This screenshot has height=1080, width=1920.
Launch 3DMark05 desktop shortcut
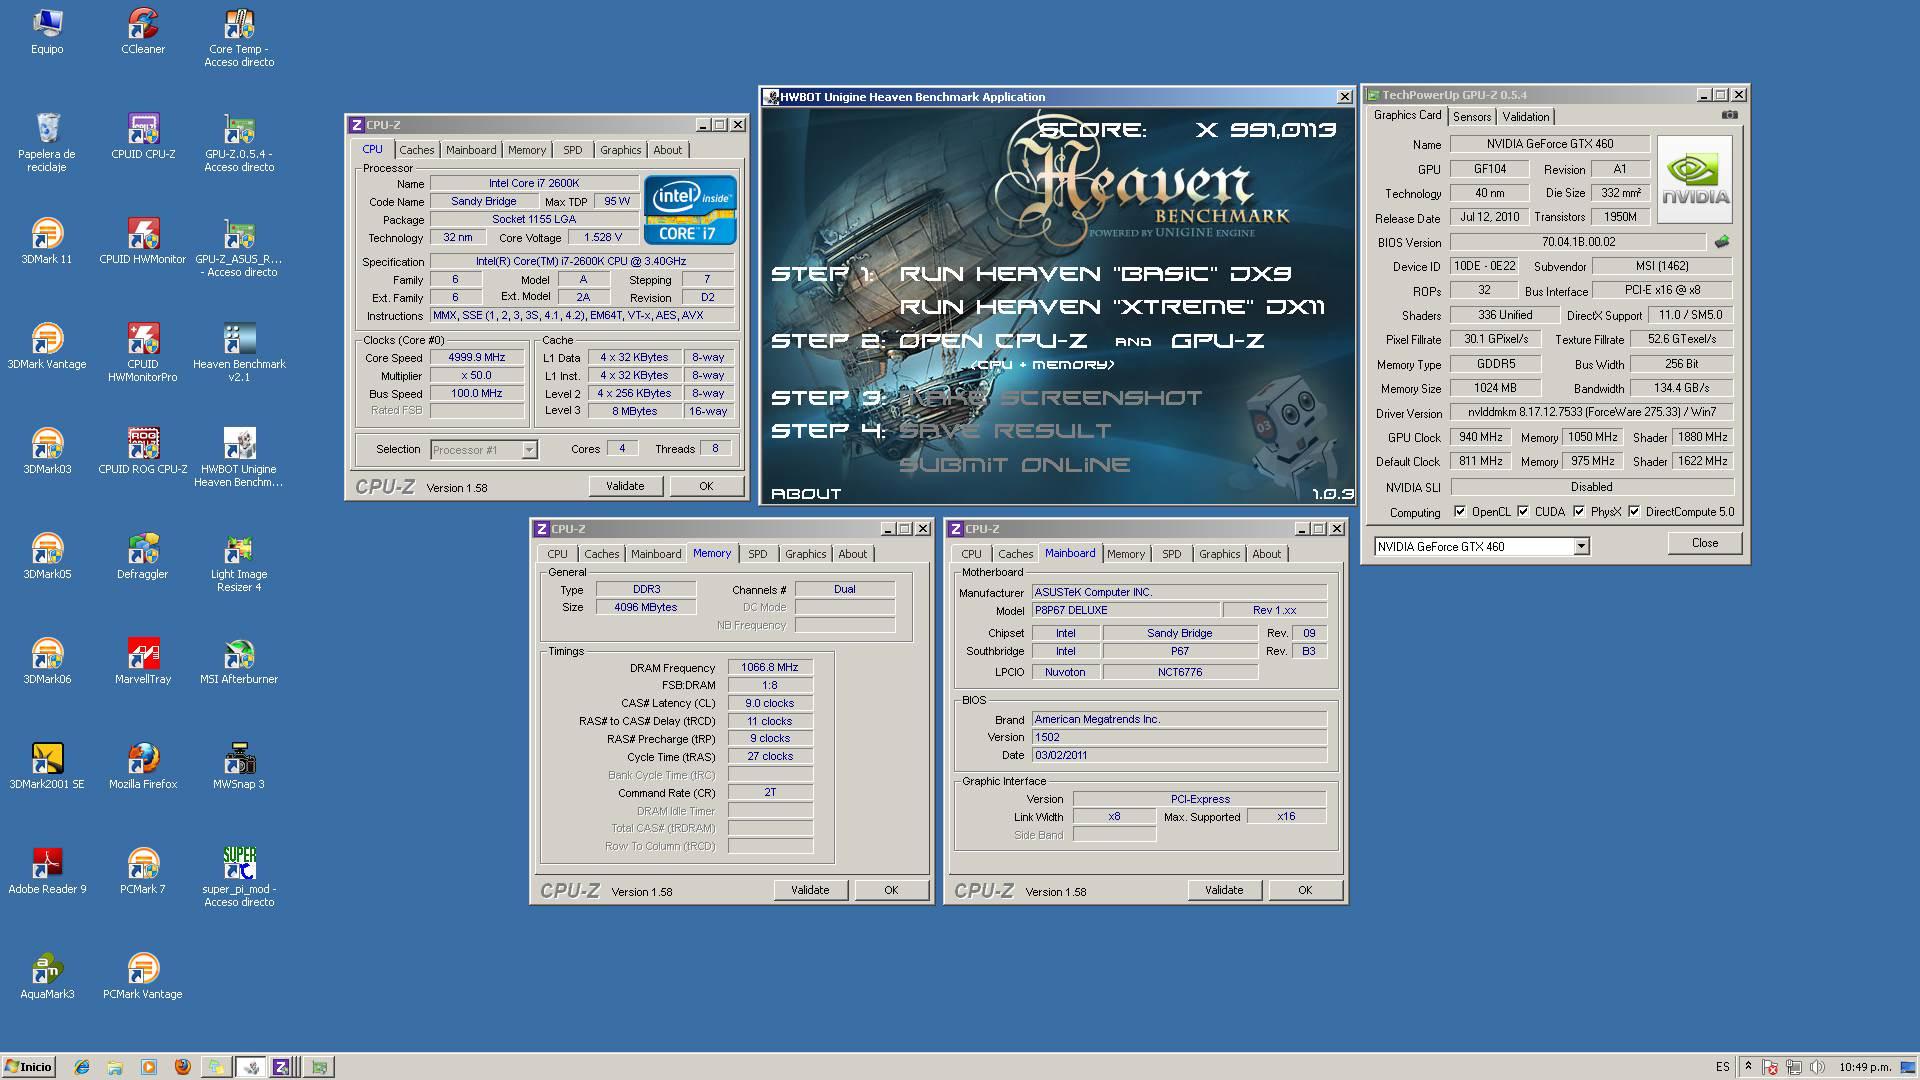47,556
